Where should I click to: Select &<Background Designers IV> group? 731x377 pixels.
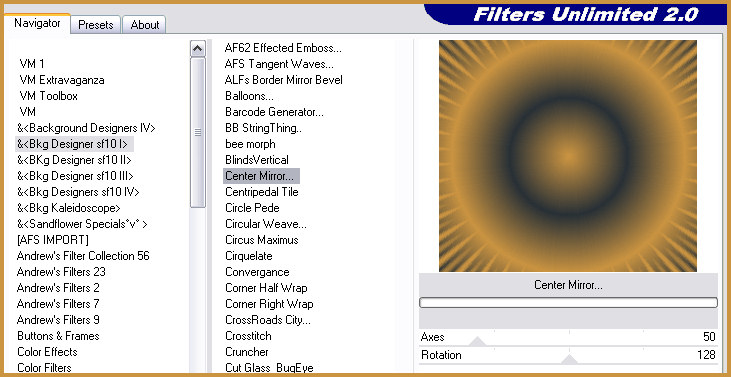click(86, 128)
